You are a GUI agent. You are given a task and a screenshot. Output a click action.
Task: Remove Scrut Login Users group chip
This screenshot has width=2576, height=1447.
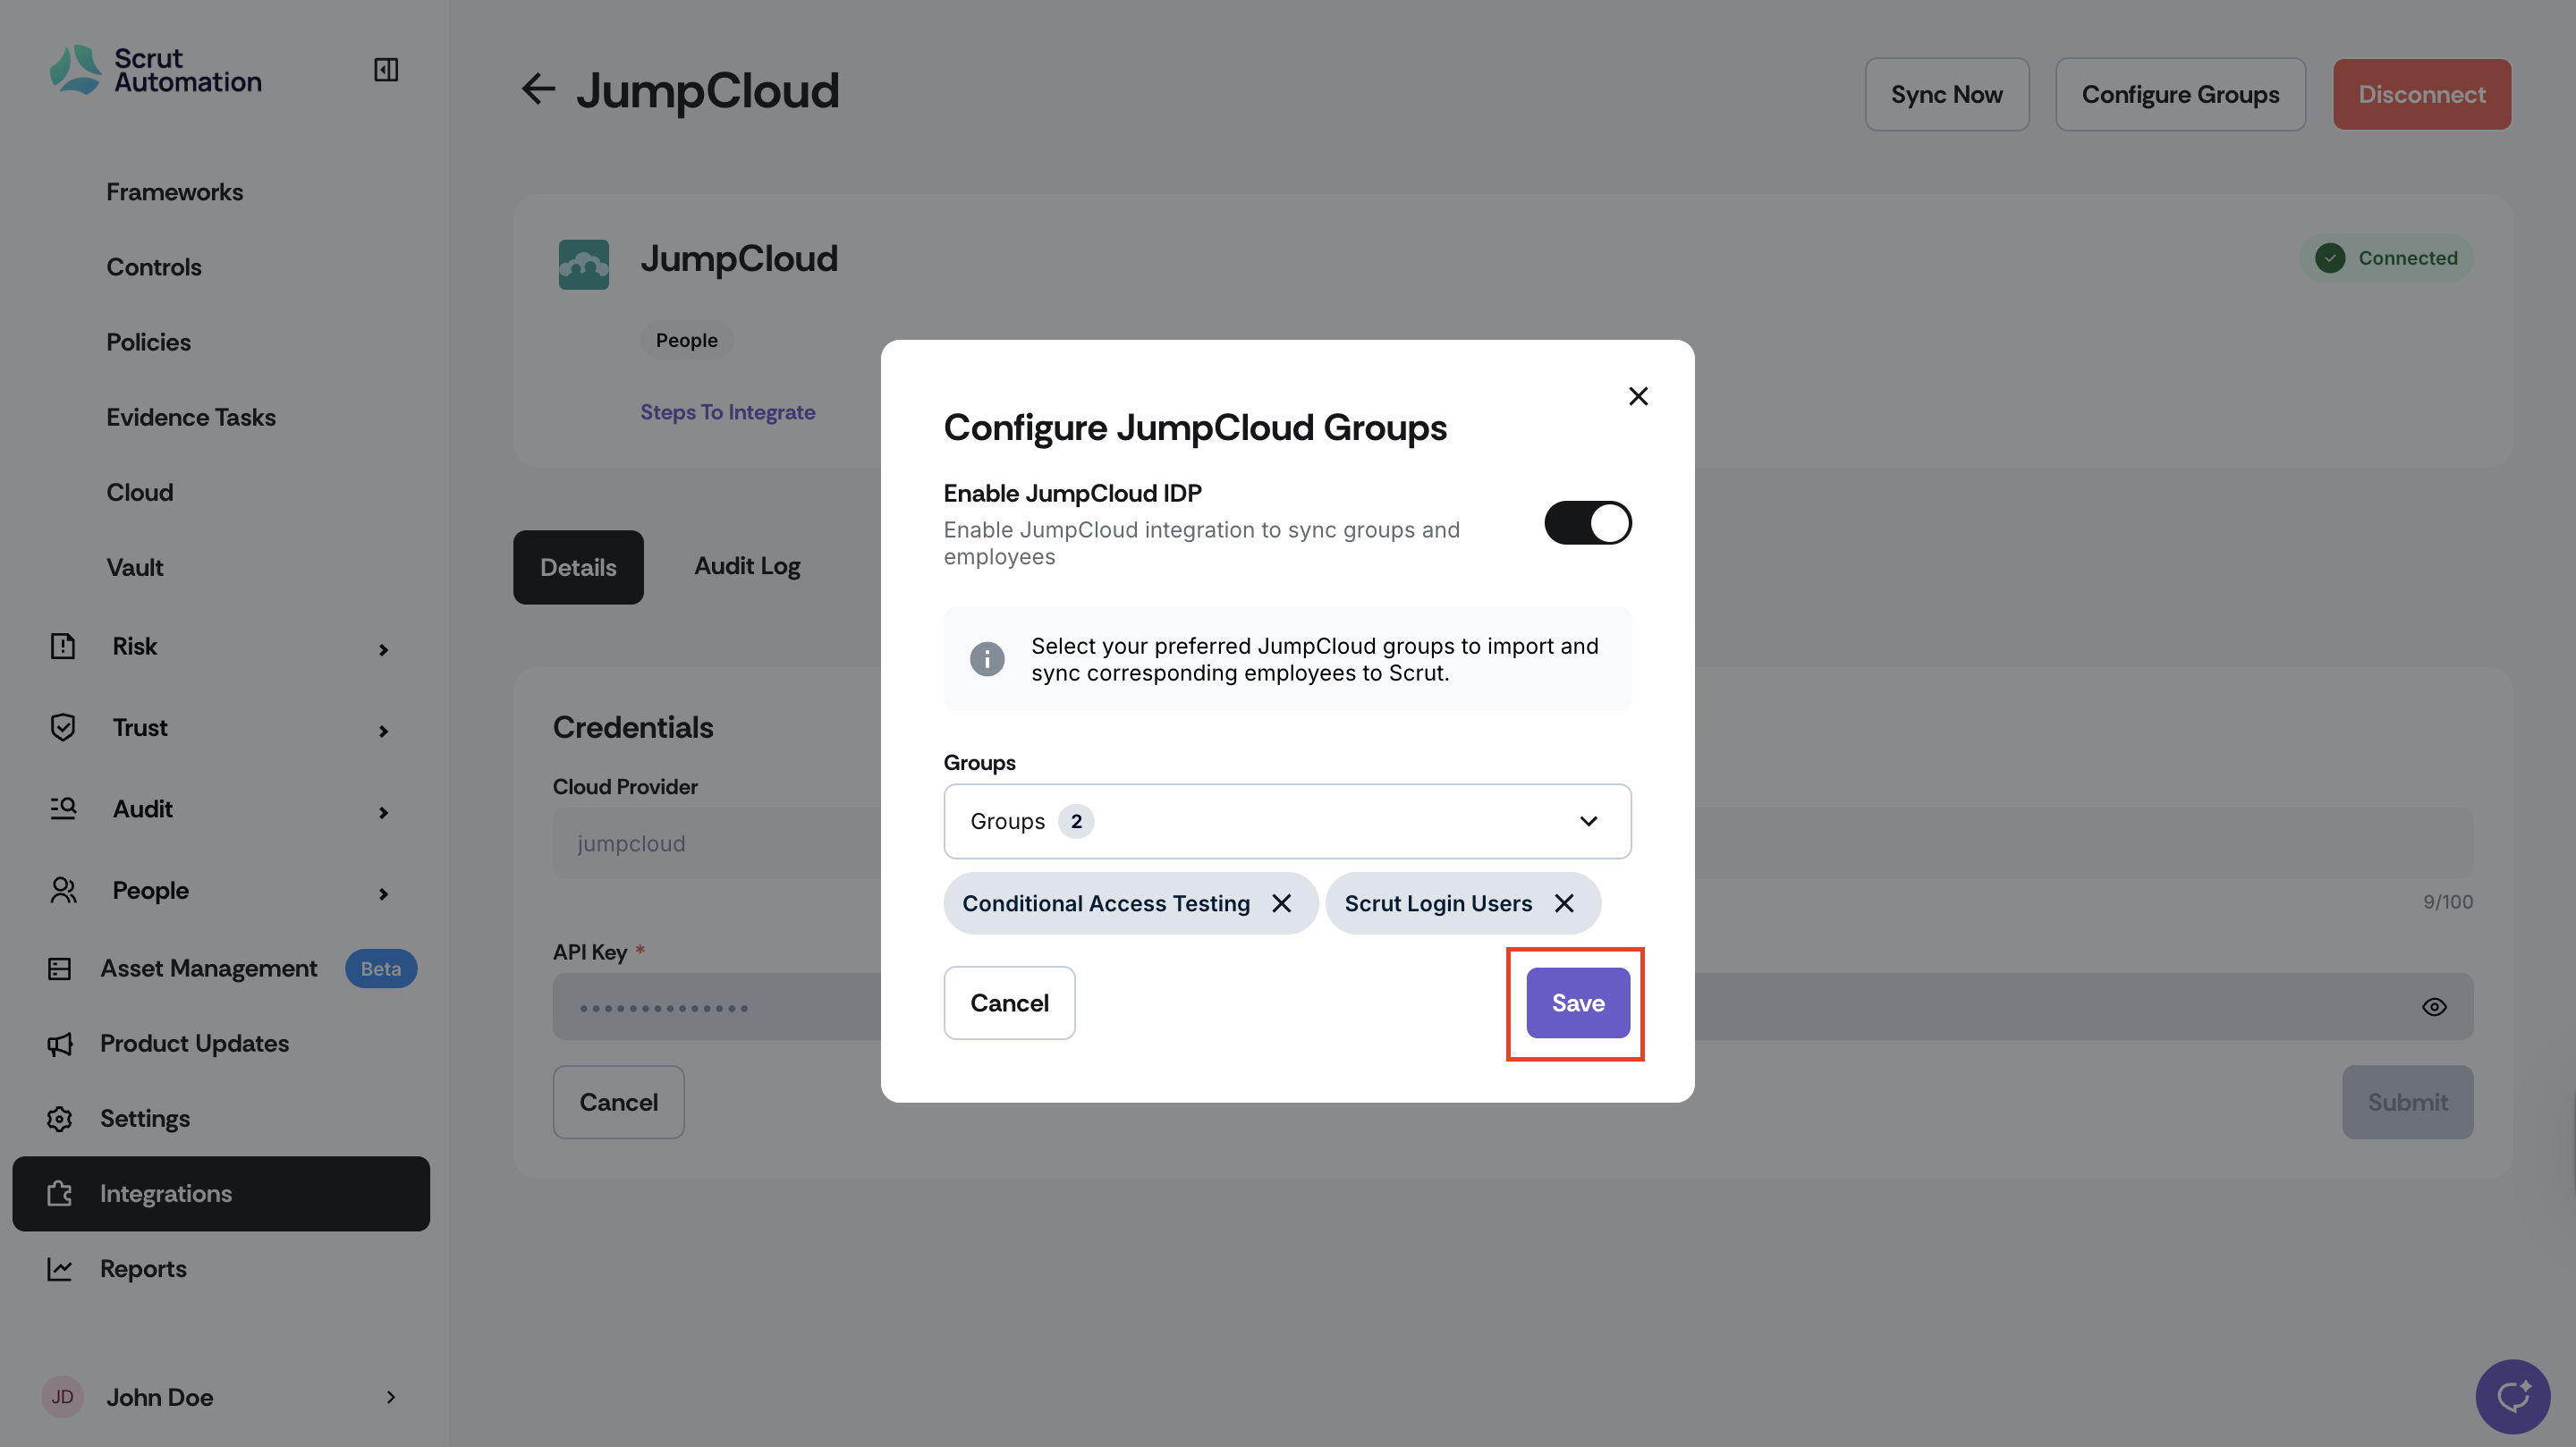point(1564,903)
